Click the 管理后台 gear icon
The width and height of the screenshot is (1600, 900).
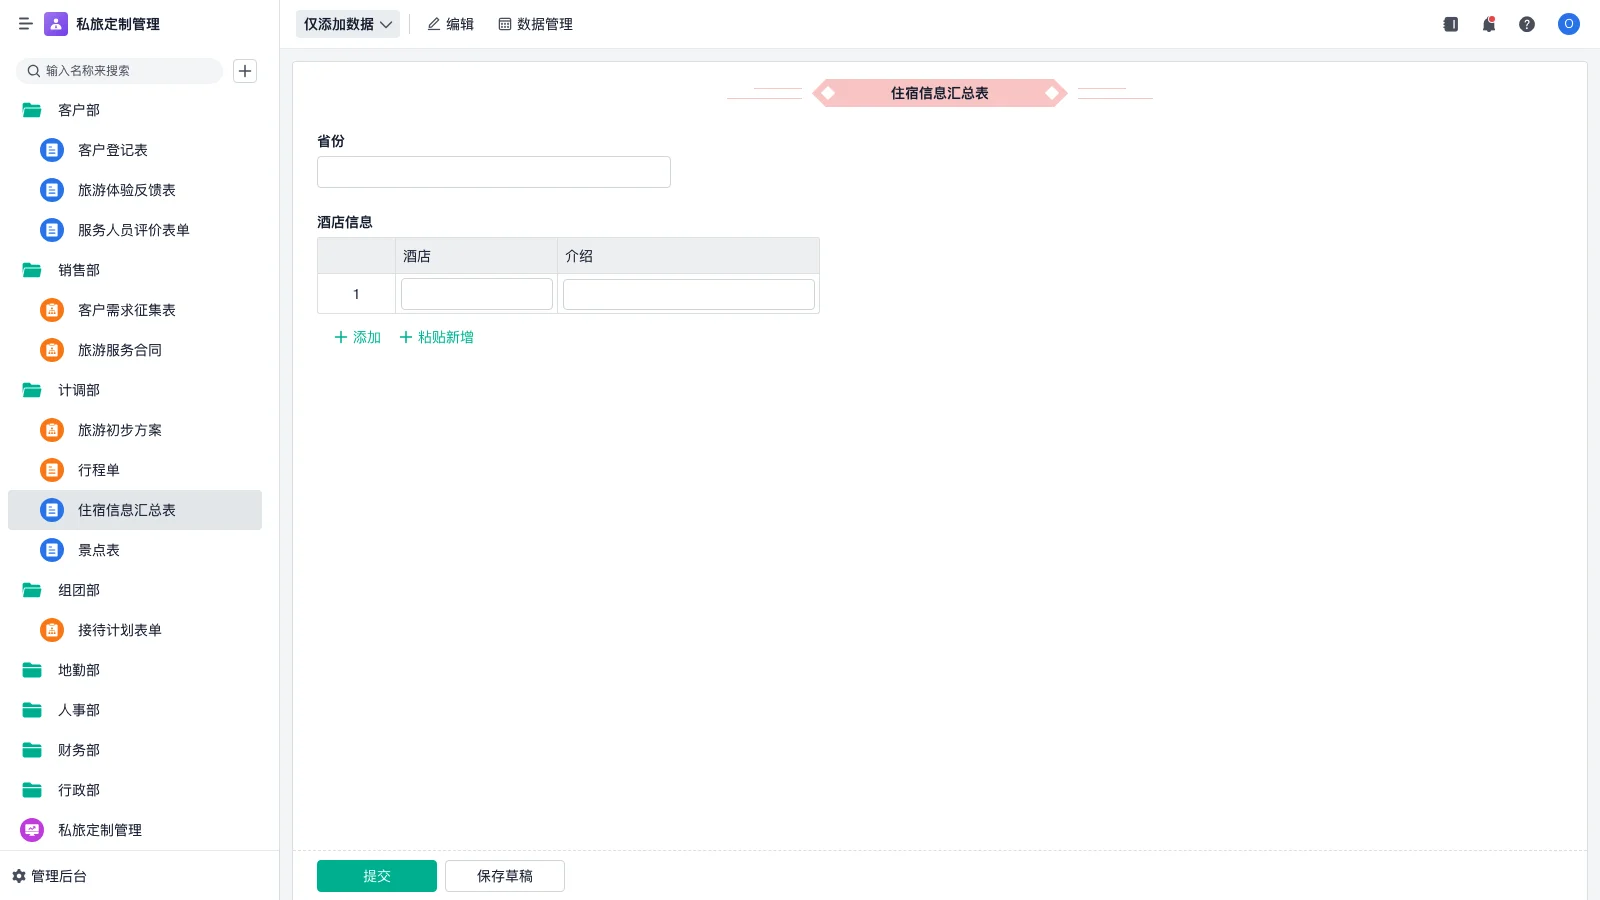tap(19, 876)
